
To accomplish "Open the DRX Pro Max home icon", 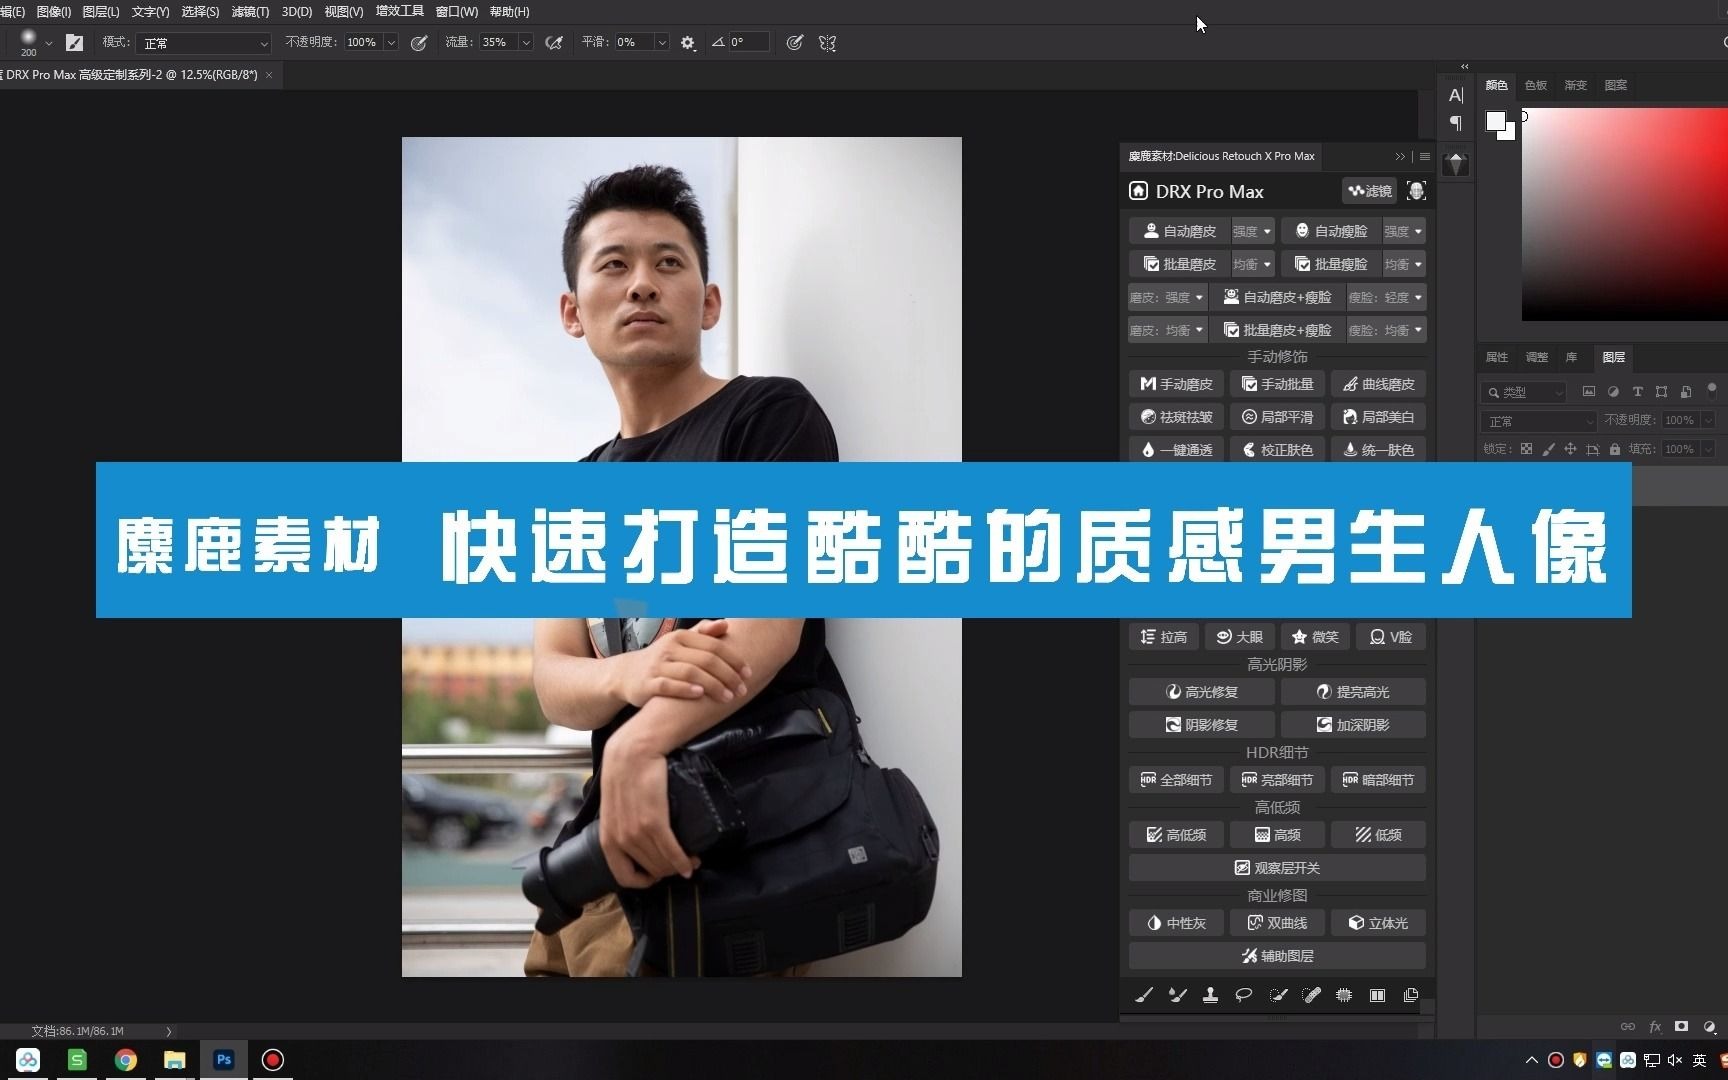I will 1138,191.
